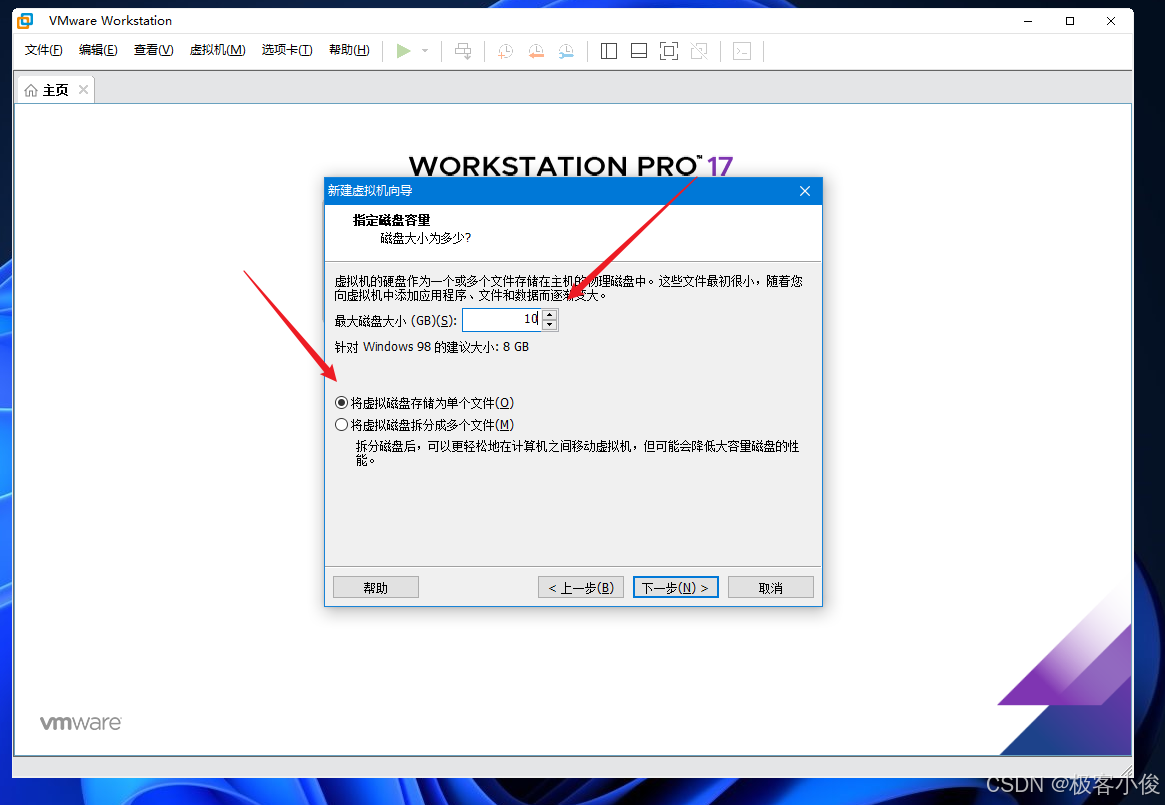Viewport: 1165px width, 805px height.
Task: Maximize the VMware Workstation window
Action: click(1070, 21)
